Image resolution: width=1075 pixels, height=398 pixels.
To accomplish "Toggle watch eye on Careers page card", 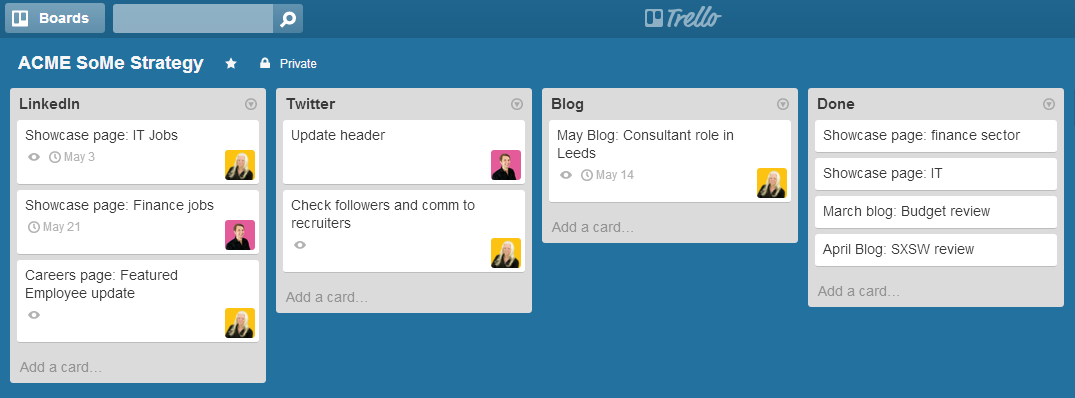I will 34,314.
